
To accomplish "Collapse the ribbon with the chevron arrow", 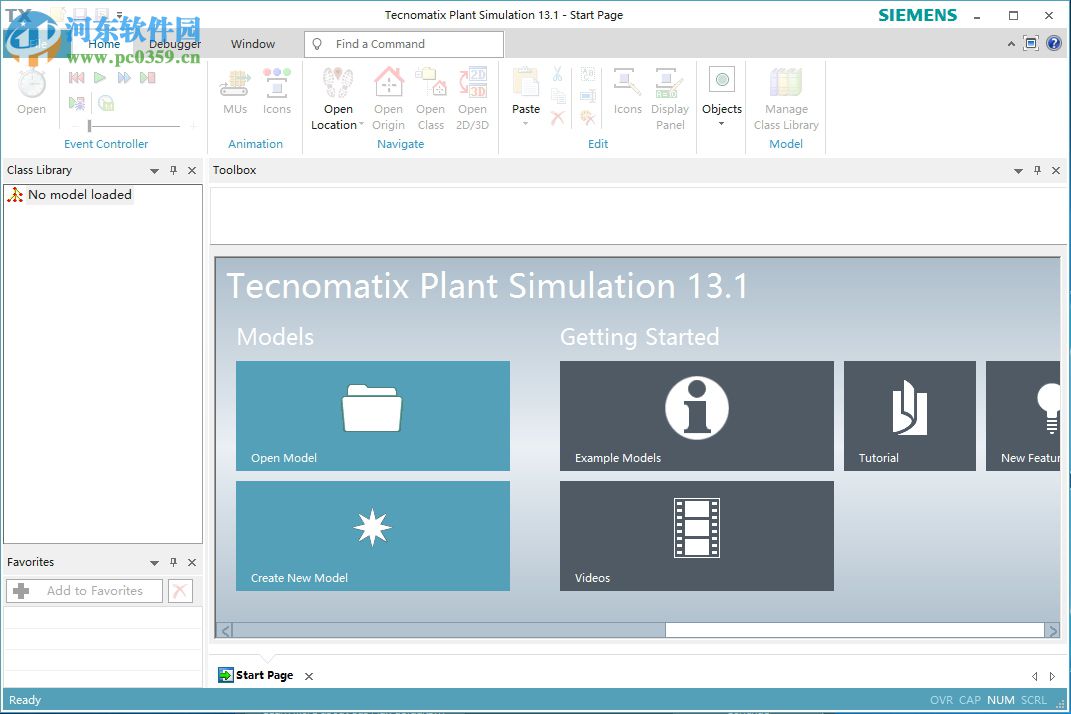I will [x=1009, y=44].
